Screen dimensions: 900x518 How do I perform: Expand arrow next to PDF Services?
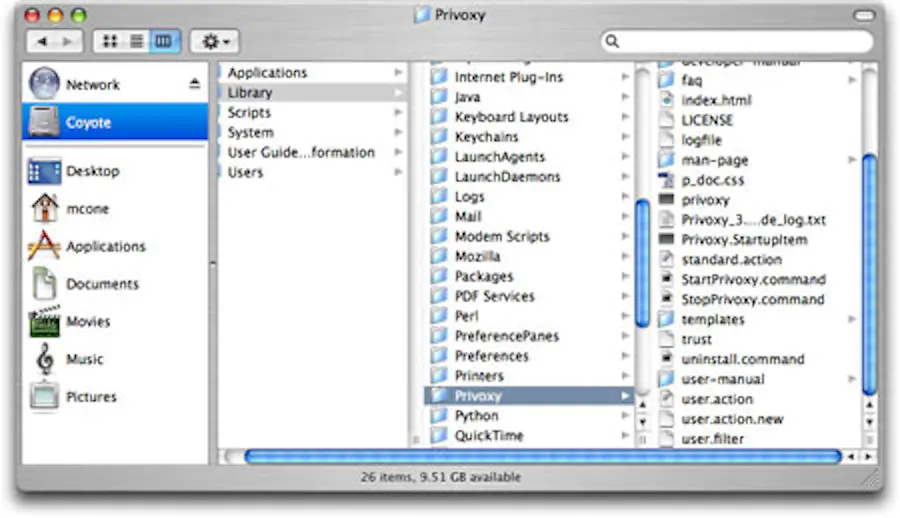click(625, 296)
